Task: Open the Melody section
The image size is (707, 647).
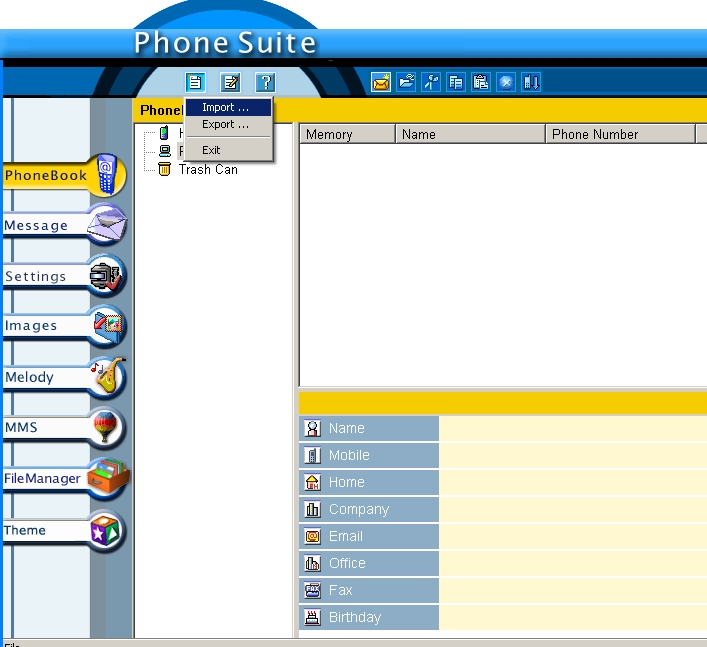Action: click(63, 377)
